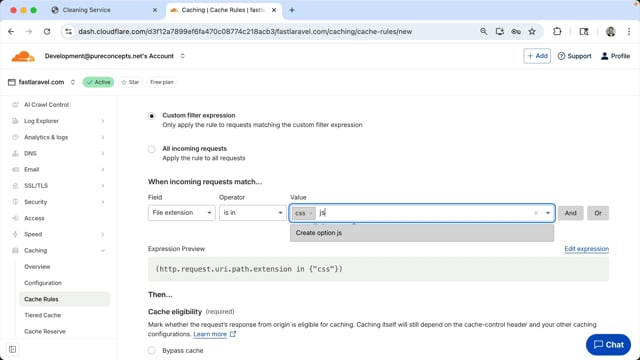This screenshot has width=640, height=360.
Task: Select All incoming requests radio button
Action: click(152, 149)
